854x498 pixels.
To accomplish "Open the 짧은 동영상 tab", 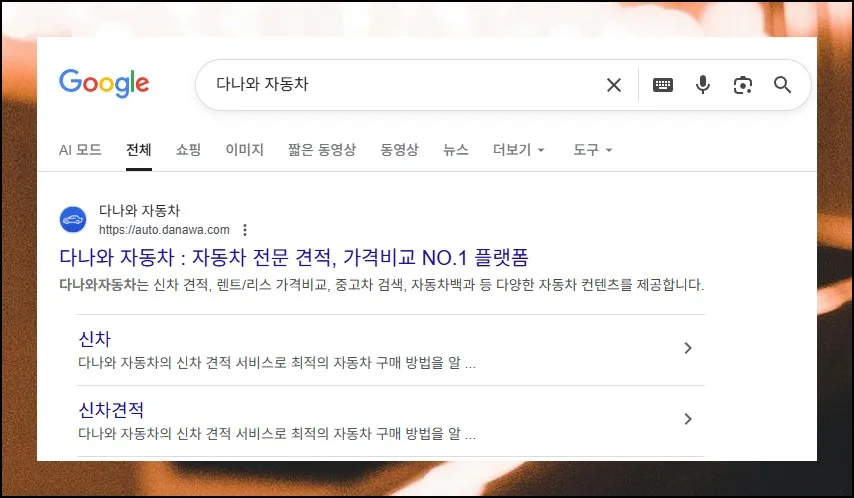I will coord(322,150).
